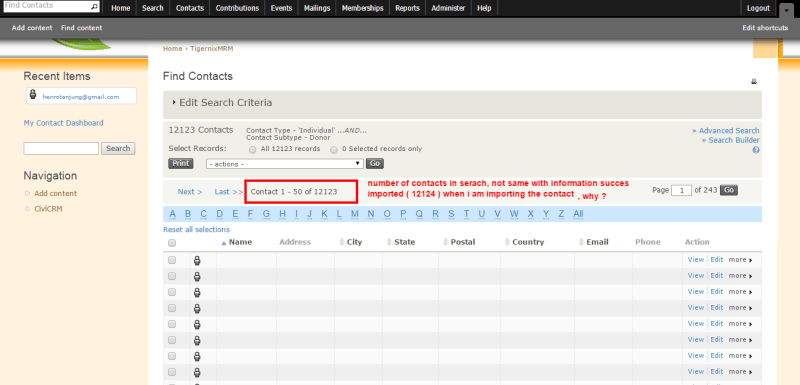This screenshot has height=385, width=800.
Task: Open the Reports menu
Action: [407, 8]
